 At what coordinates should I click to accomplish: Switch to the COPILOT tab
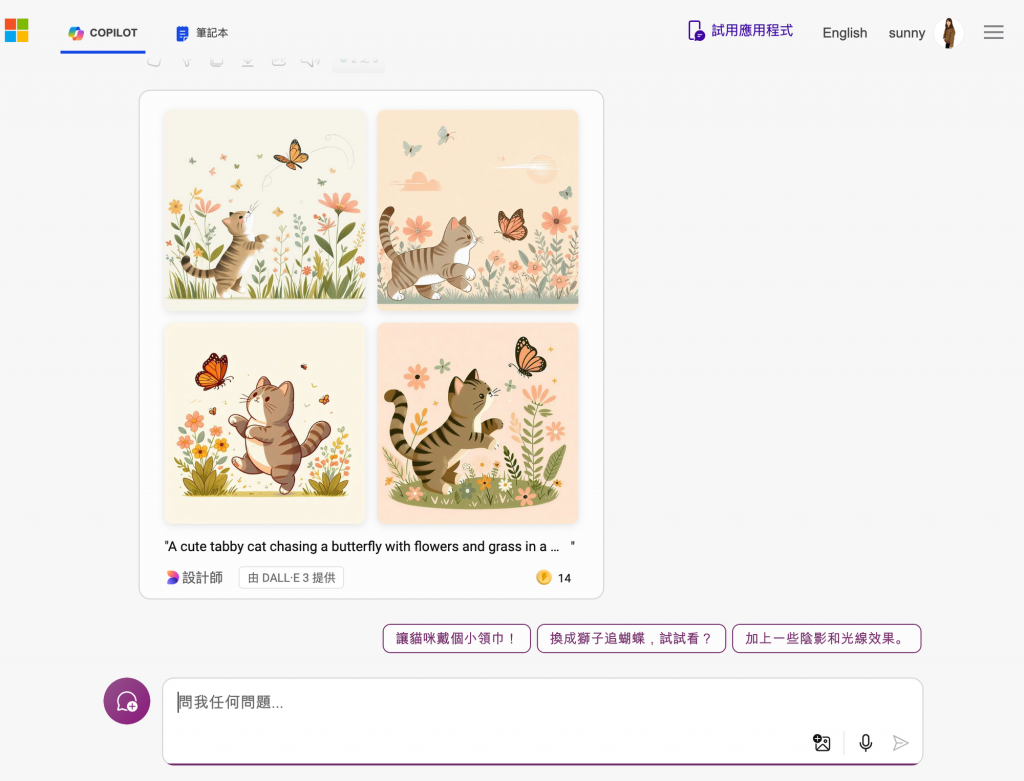(103, 33)
